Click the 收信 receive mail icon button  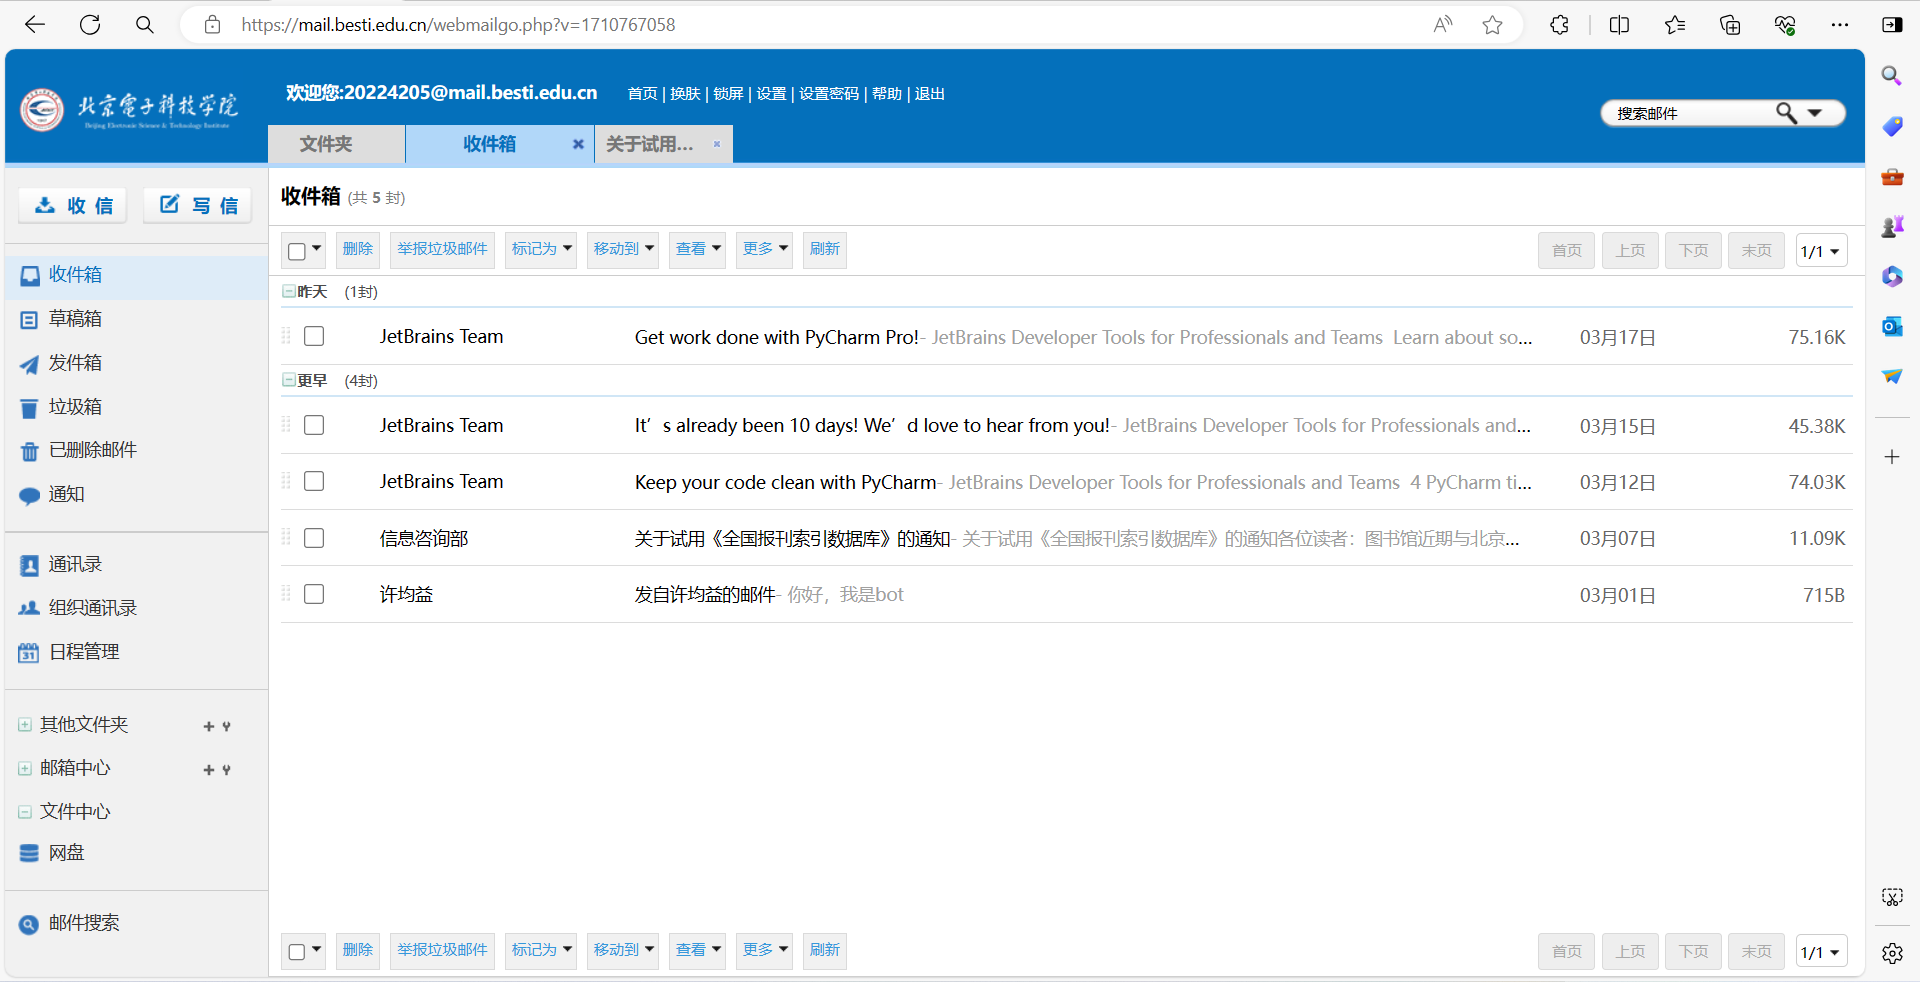click(73, 205)
